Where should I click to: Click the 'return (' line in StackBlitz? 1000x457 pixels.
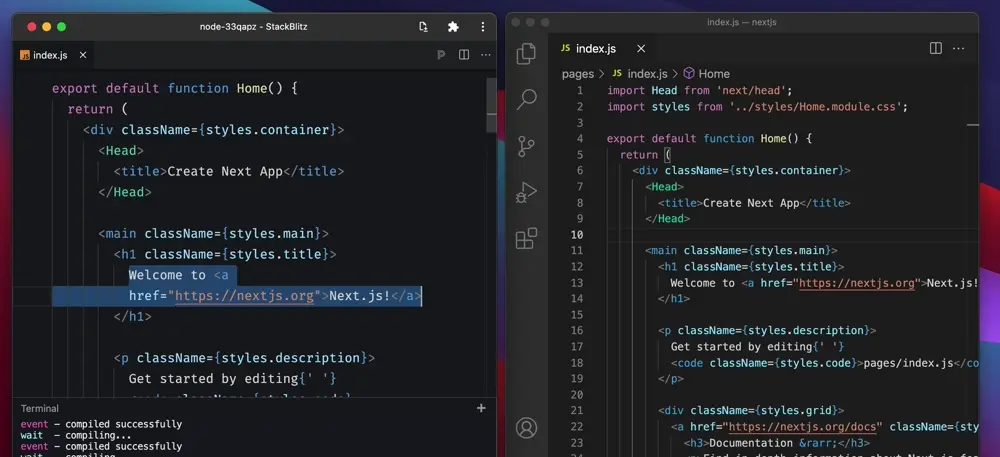point(98,109)
